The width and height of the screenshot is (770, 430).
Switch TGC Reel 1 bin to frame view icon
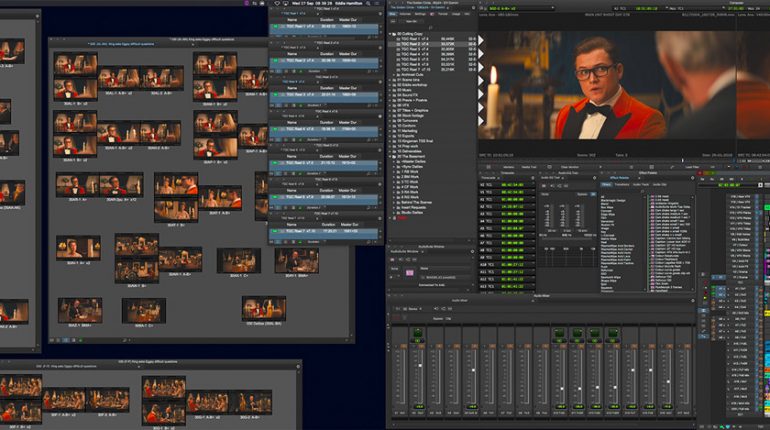click(286, 36)
